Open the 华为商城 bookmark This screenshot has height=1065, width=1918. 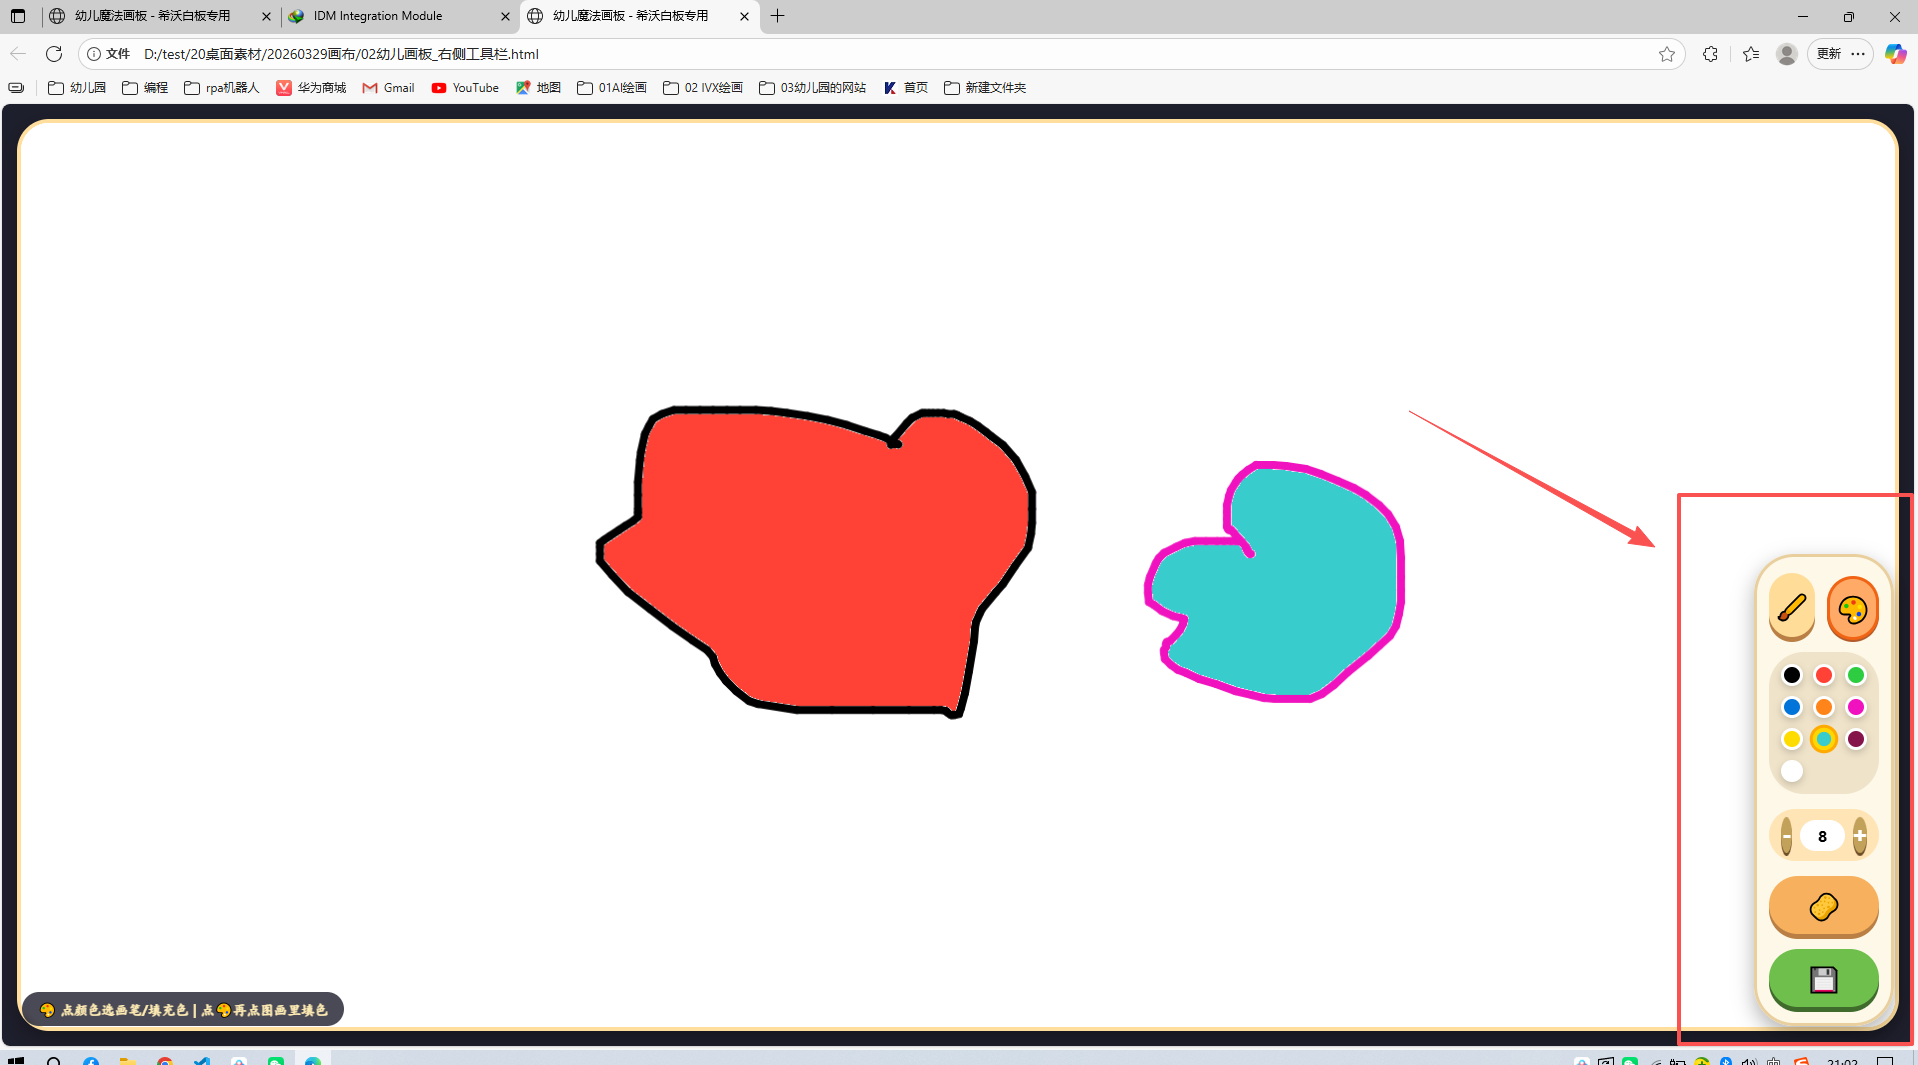[311, 88]
